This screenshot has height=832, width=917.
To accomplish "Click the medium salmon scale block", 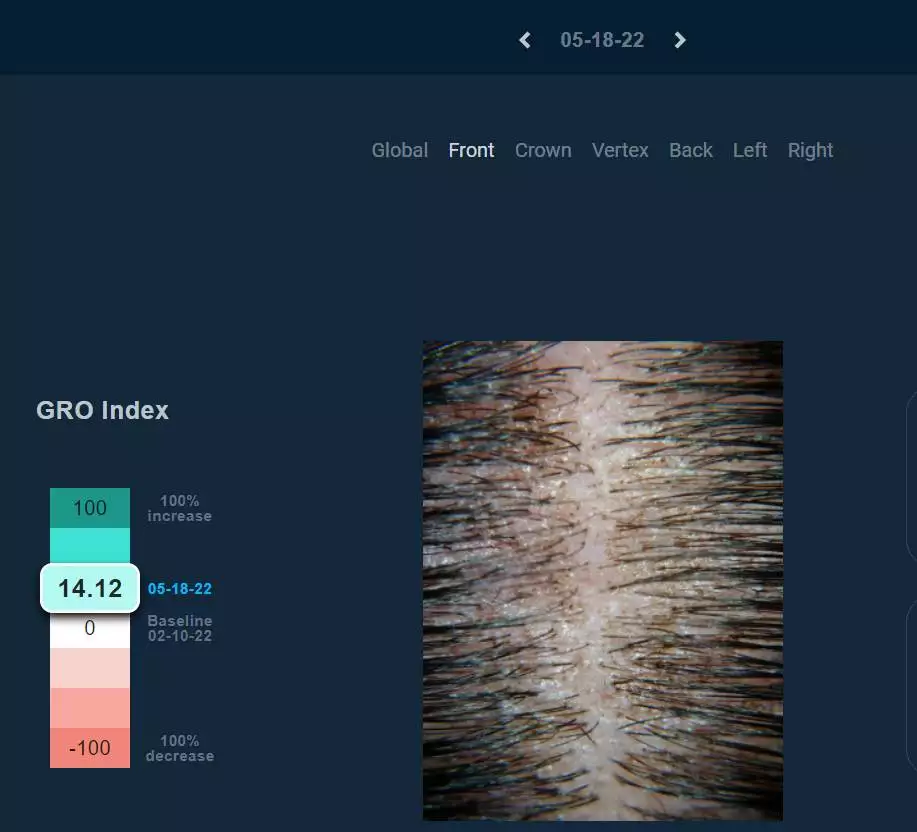I will (90, 708).
